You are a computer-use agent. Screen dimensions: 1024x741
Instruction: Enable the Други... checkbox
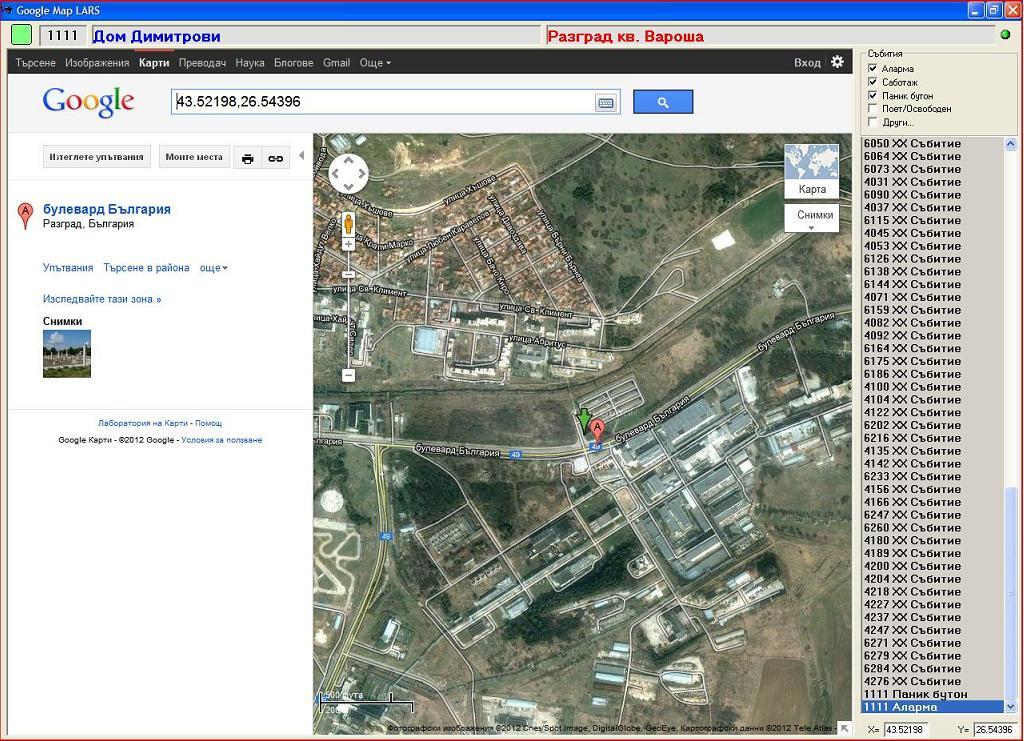872,122
